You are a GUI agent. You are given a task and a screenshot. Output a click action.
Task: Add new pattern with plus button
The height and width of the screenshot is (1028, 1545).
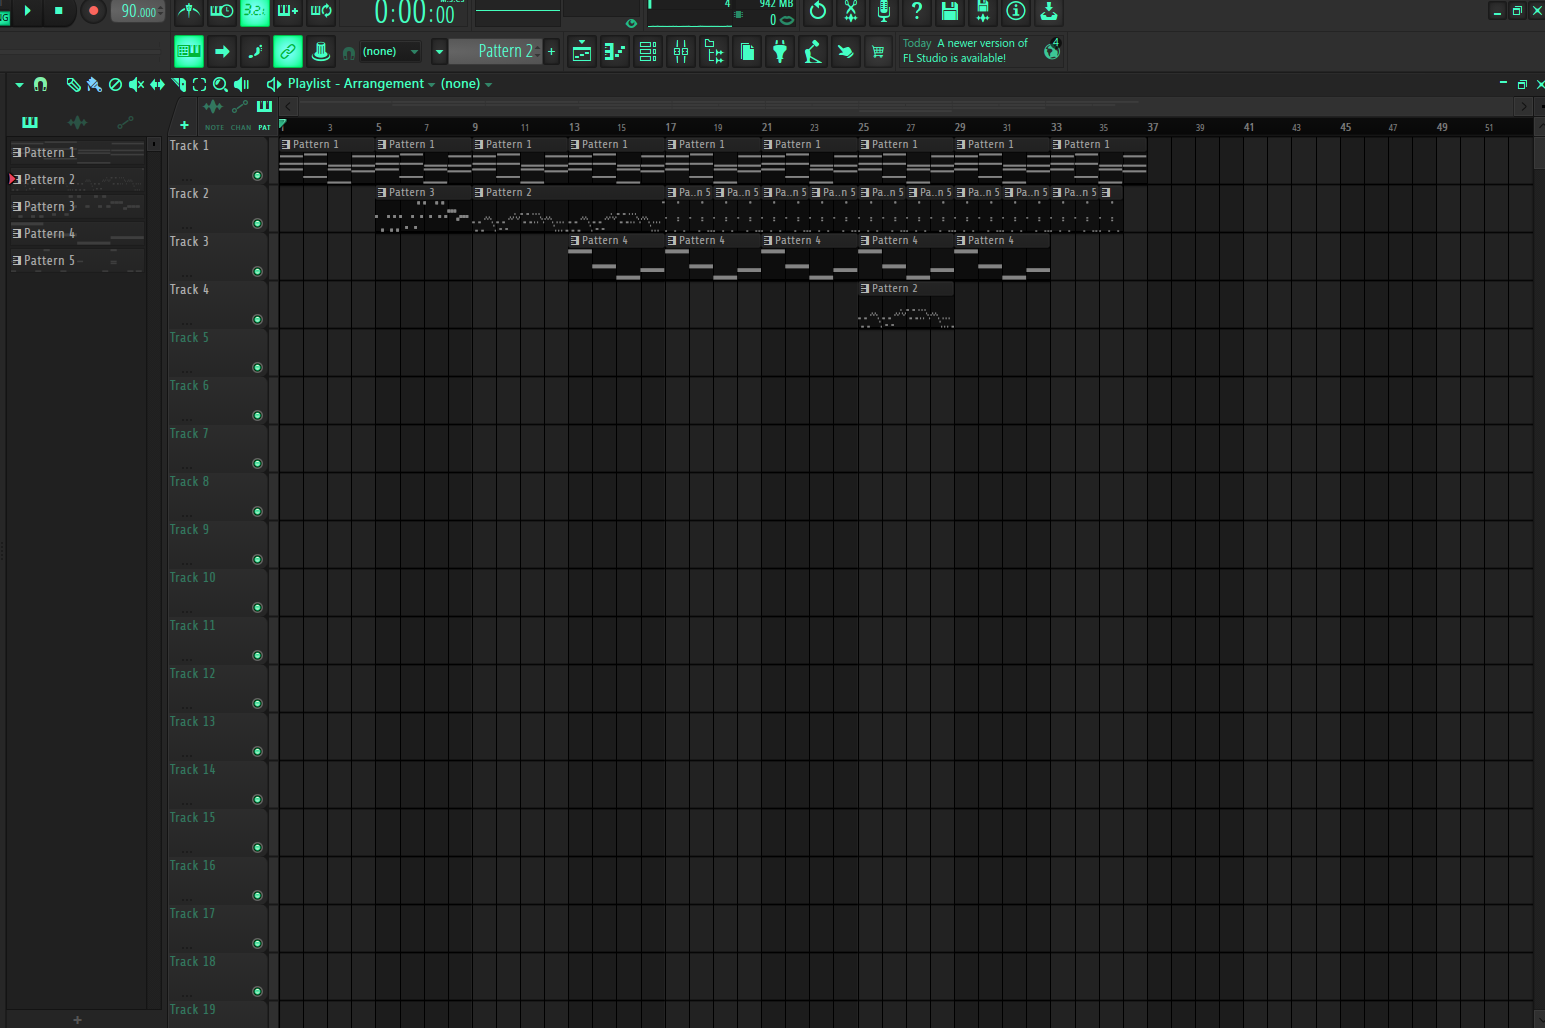551,51
